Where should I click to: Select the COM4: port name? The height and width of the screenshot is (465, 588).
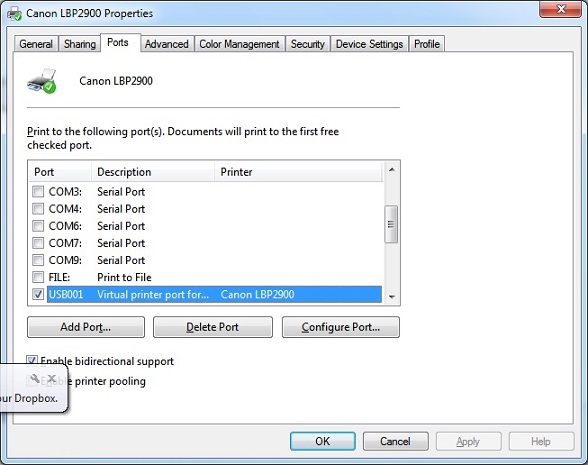[65, 209]
